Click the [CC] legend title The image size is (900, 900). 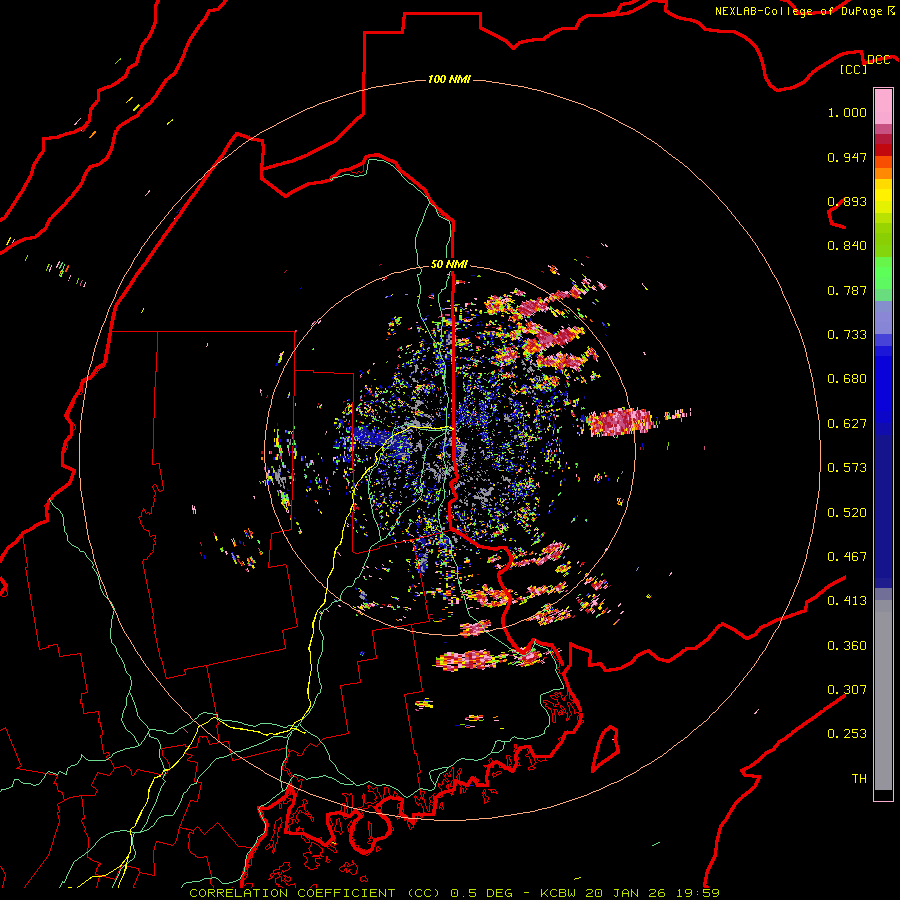point(854,69)
